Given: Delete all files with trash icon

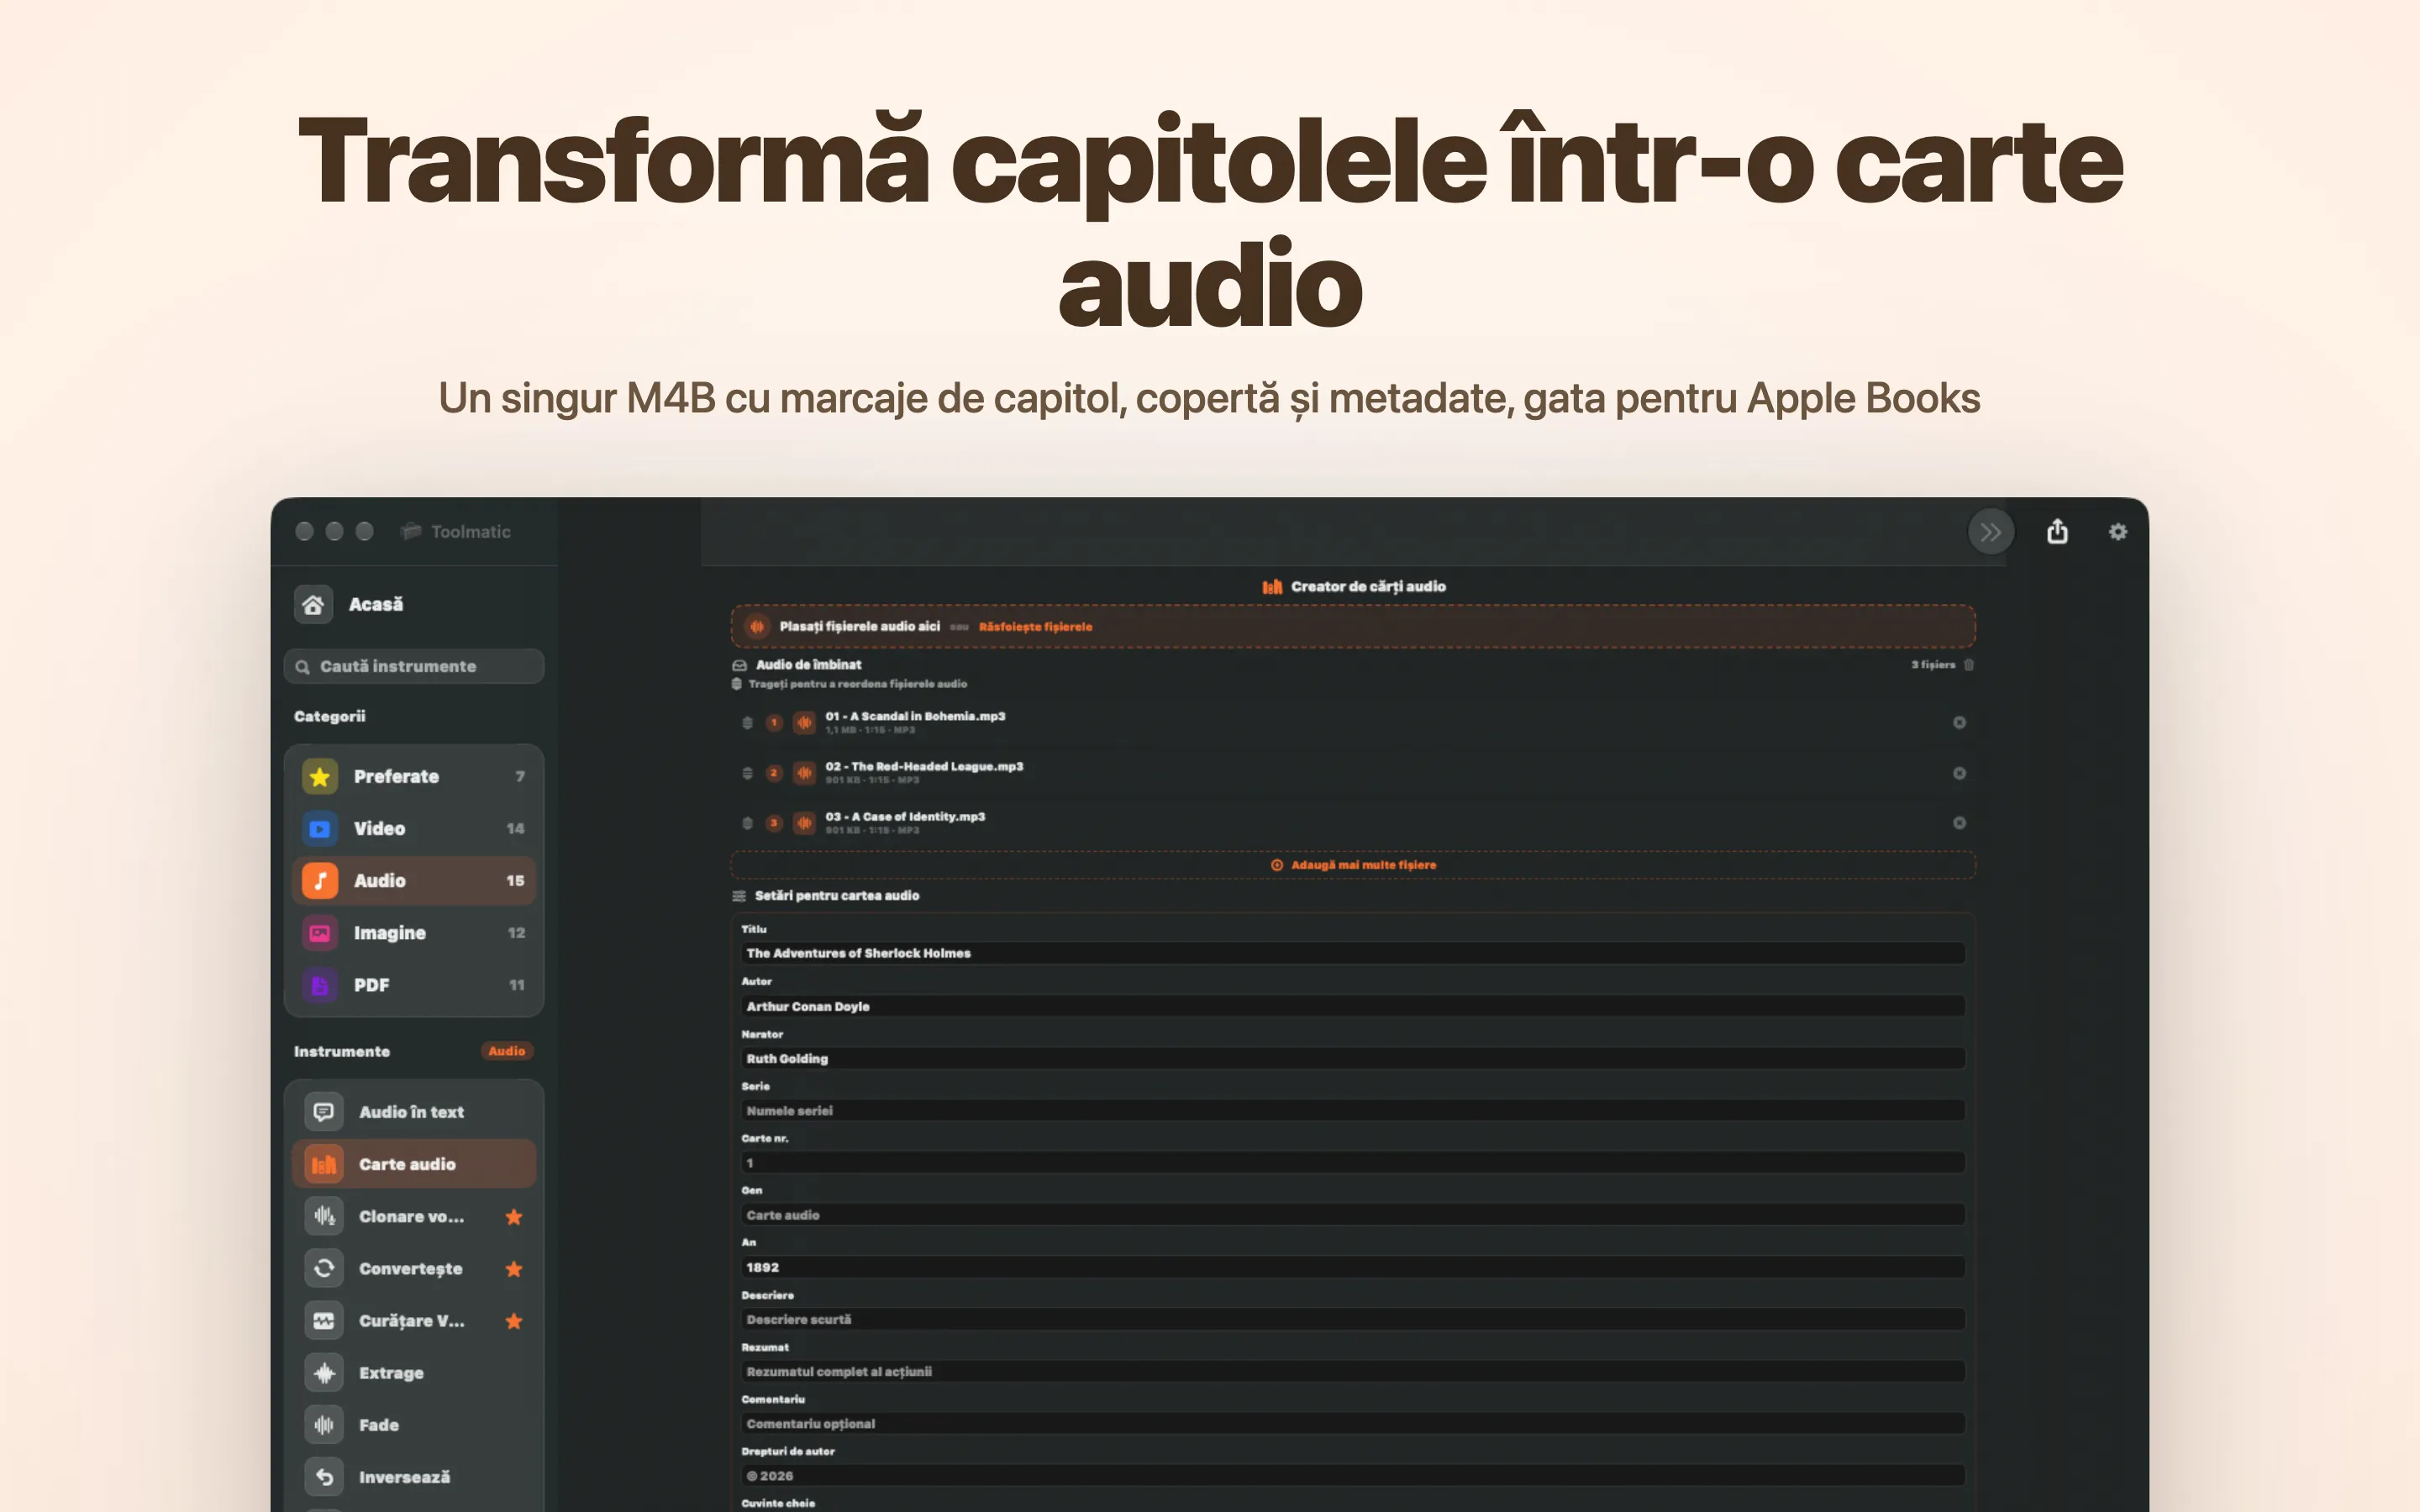Looking at the screenshot, I should tap(1969, 665).
